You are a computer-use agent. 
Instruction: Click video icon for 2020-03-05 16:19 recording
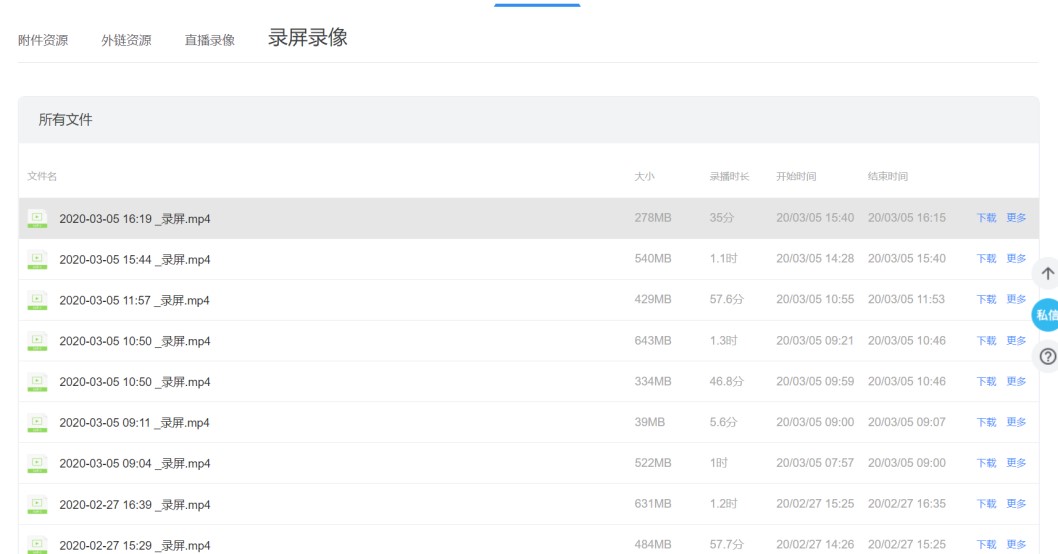[37, 218]
